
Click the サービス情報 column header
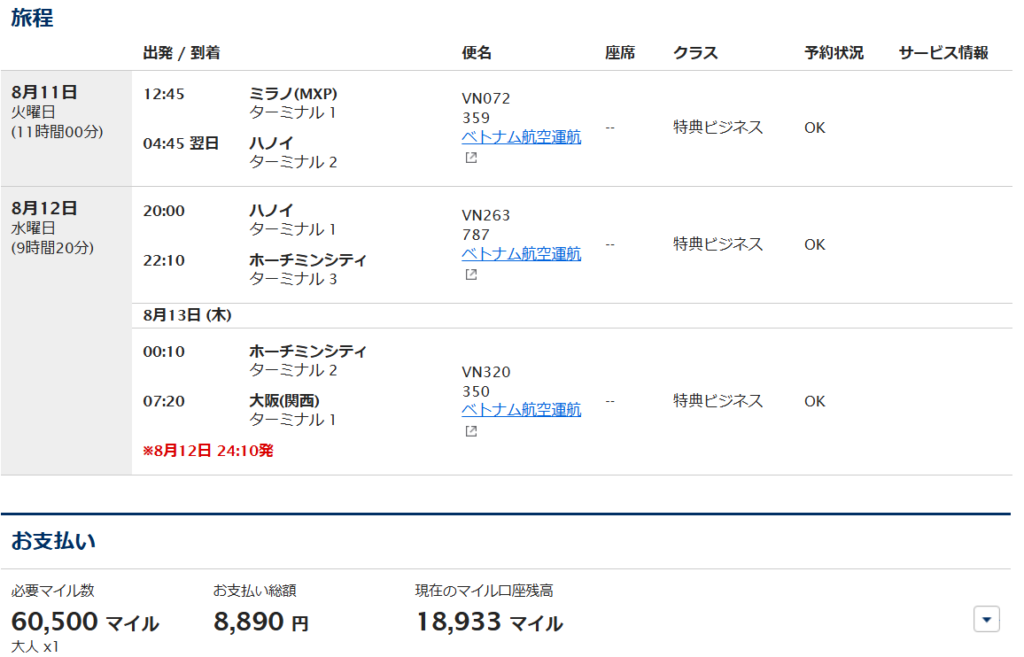[943, 53]
